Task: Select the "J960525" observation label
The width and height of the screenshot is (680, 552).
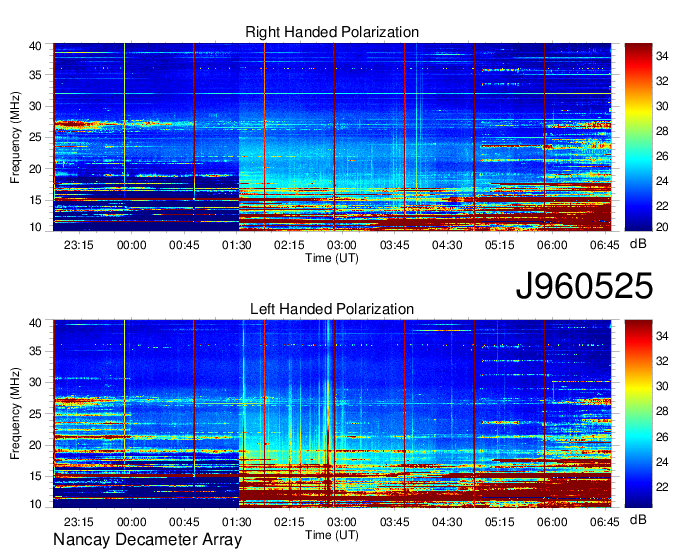Action: [x=584, y=286]
